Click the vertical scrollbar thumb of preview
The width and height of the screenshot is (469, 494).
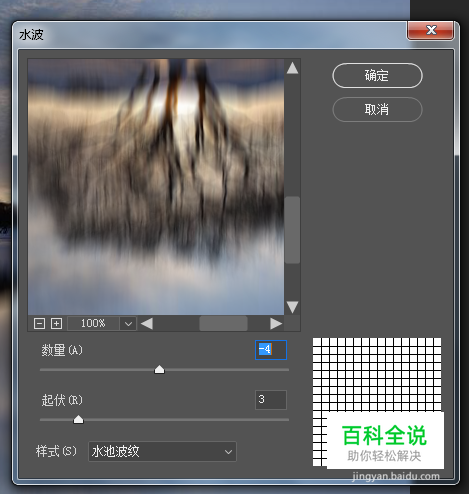(x=292, y=230)
